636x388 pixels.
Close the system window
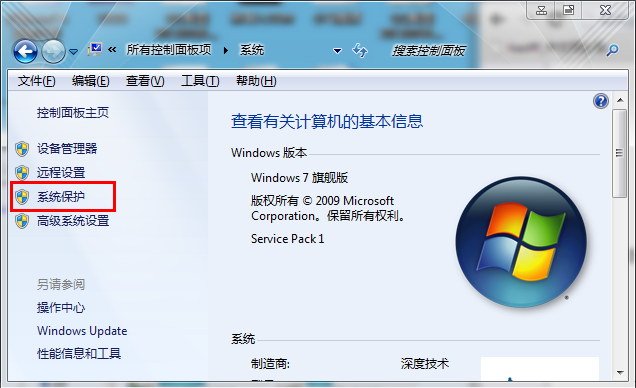tap(605, 10)
